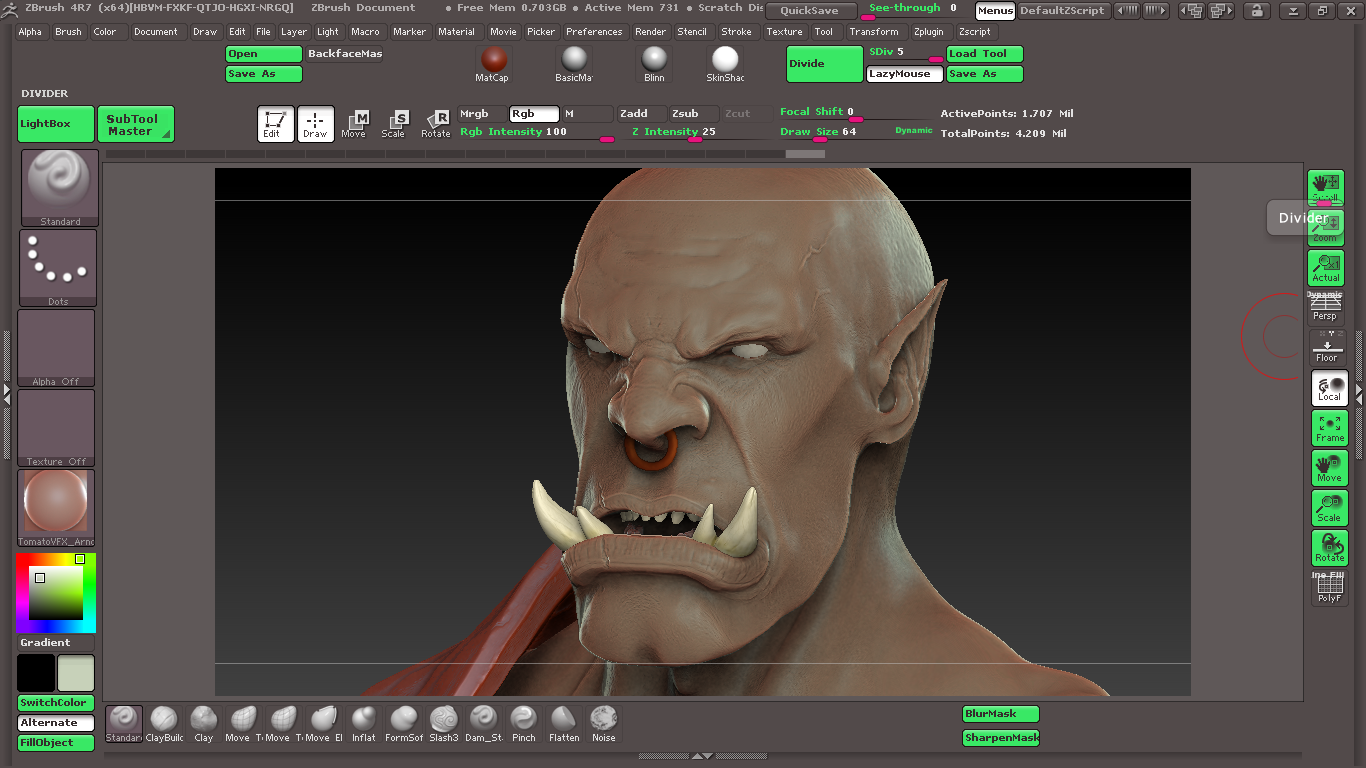
Task: Activate Scale mode in the top shelf
Action: point(394,124)
